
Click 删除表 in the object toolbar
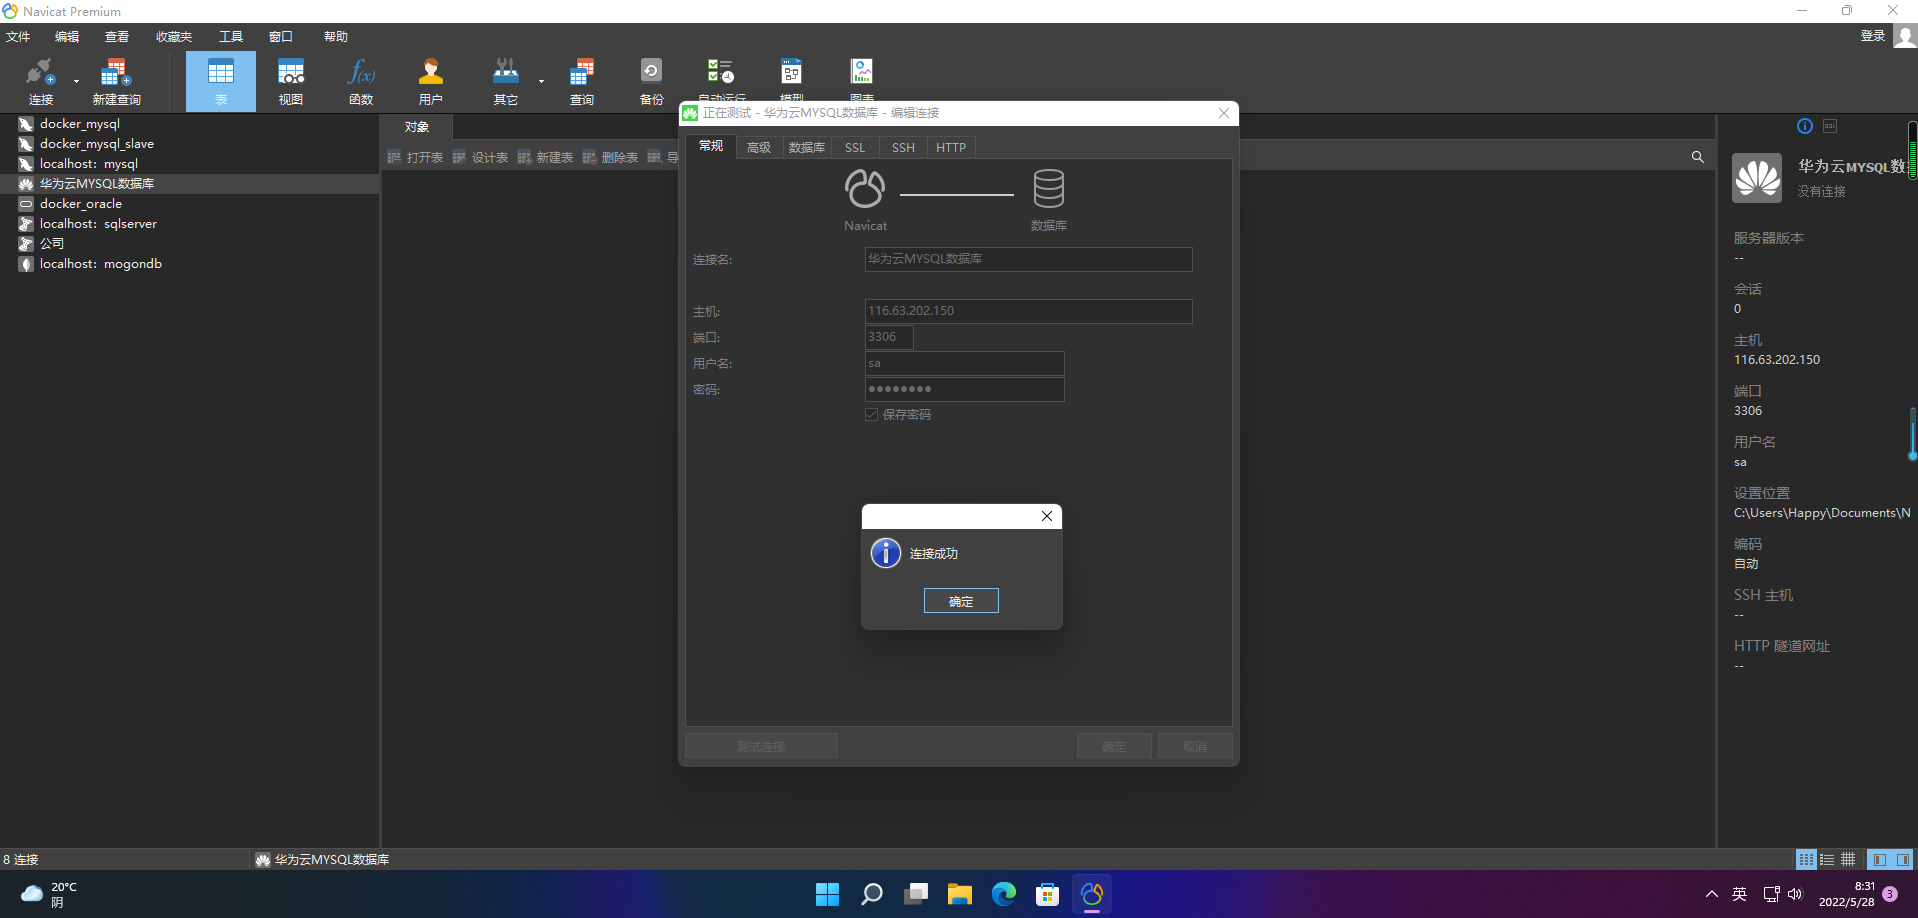pos(611,157)
